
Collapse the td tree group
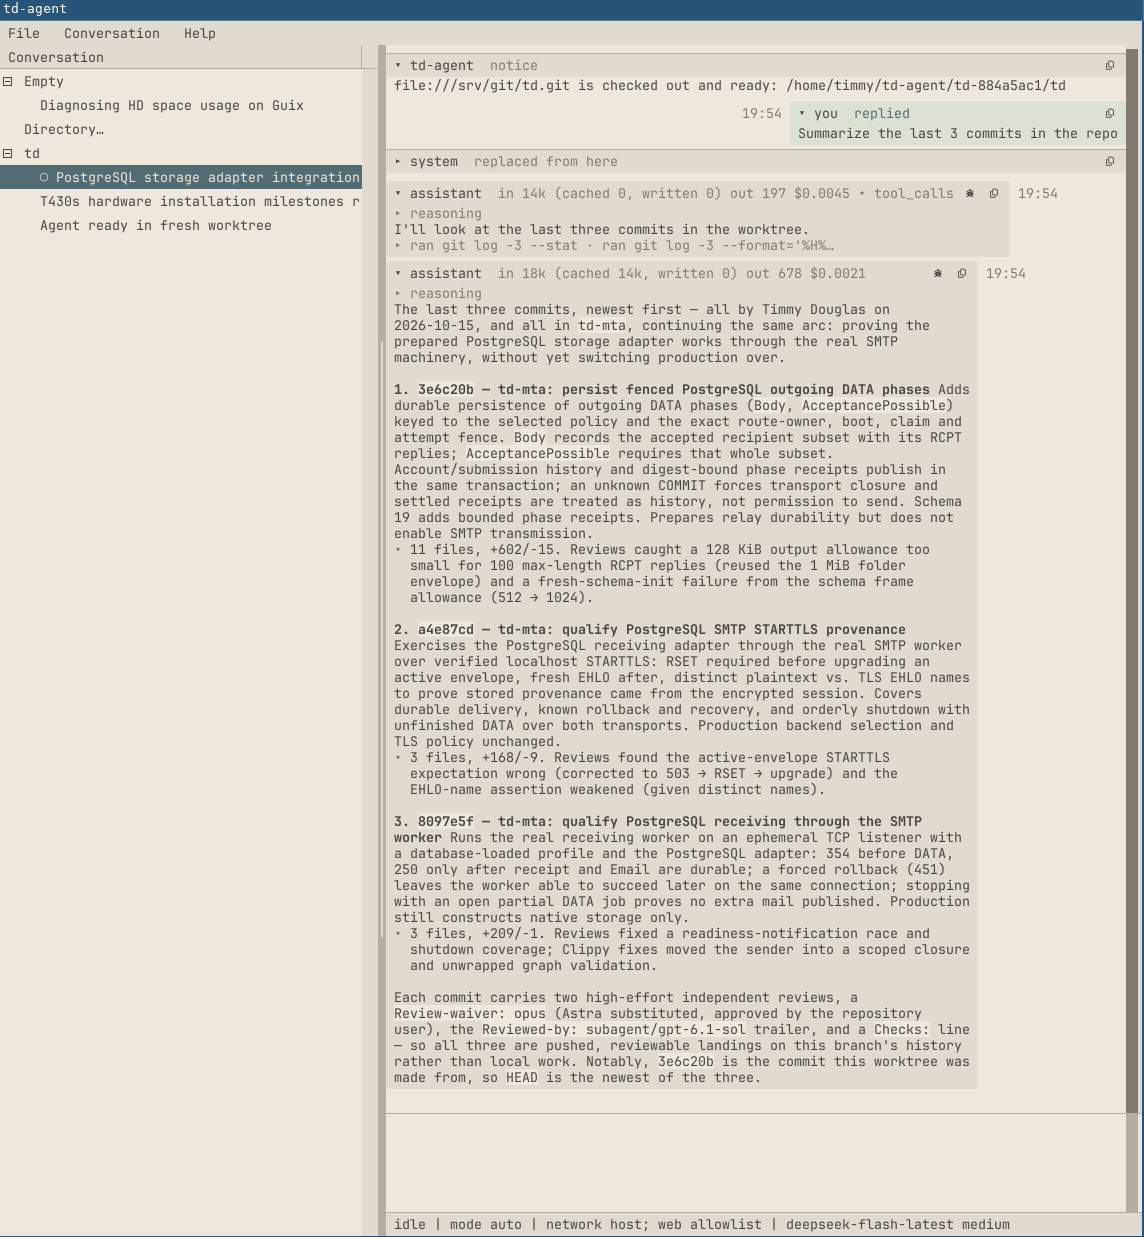[8, 153]
